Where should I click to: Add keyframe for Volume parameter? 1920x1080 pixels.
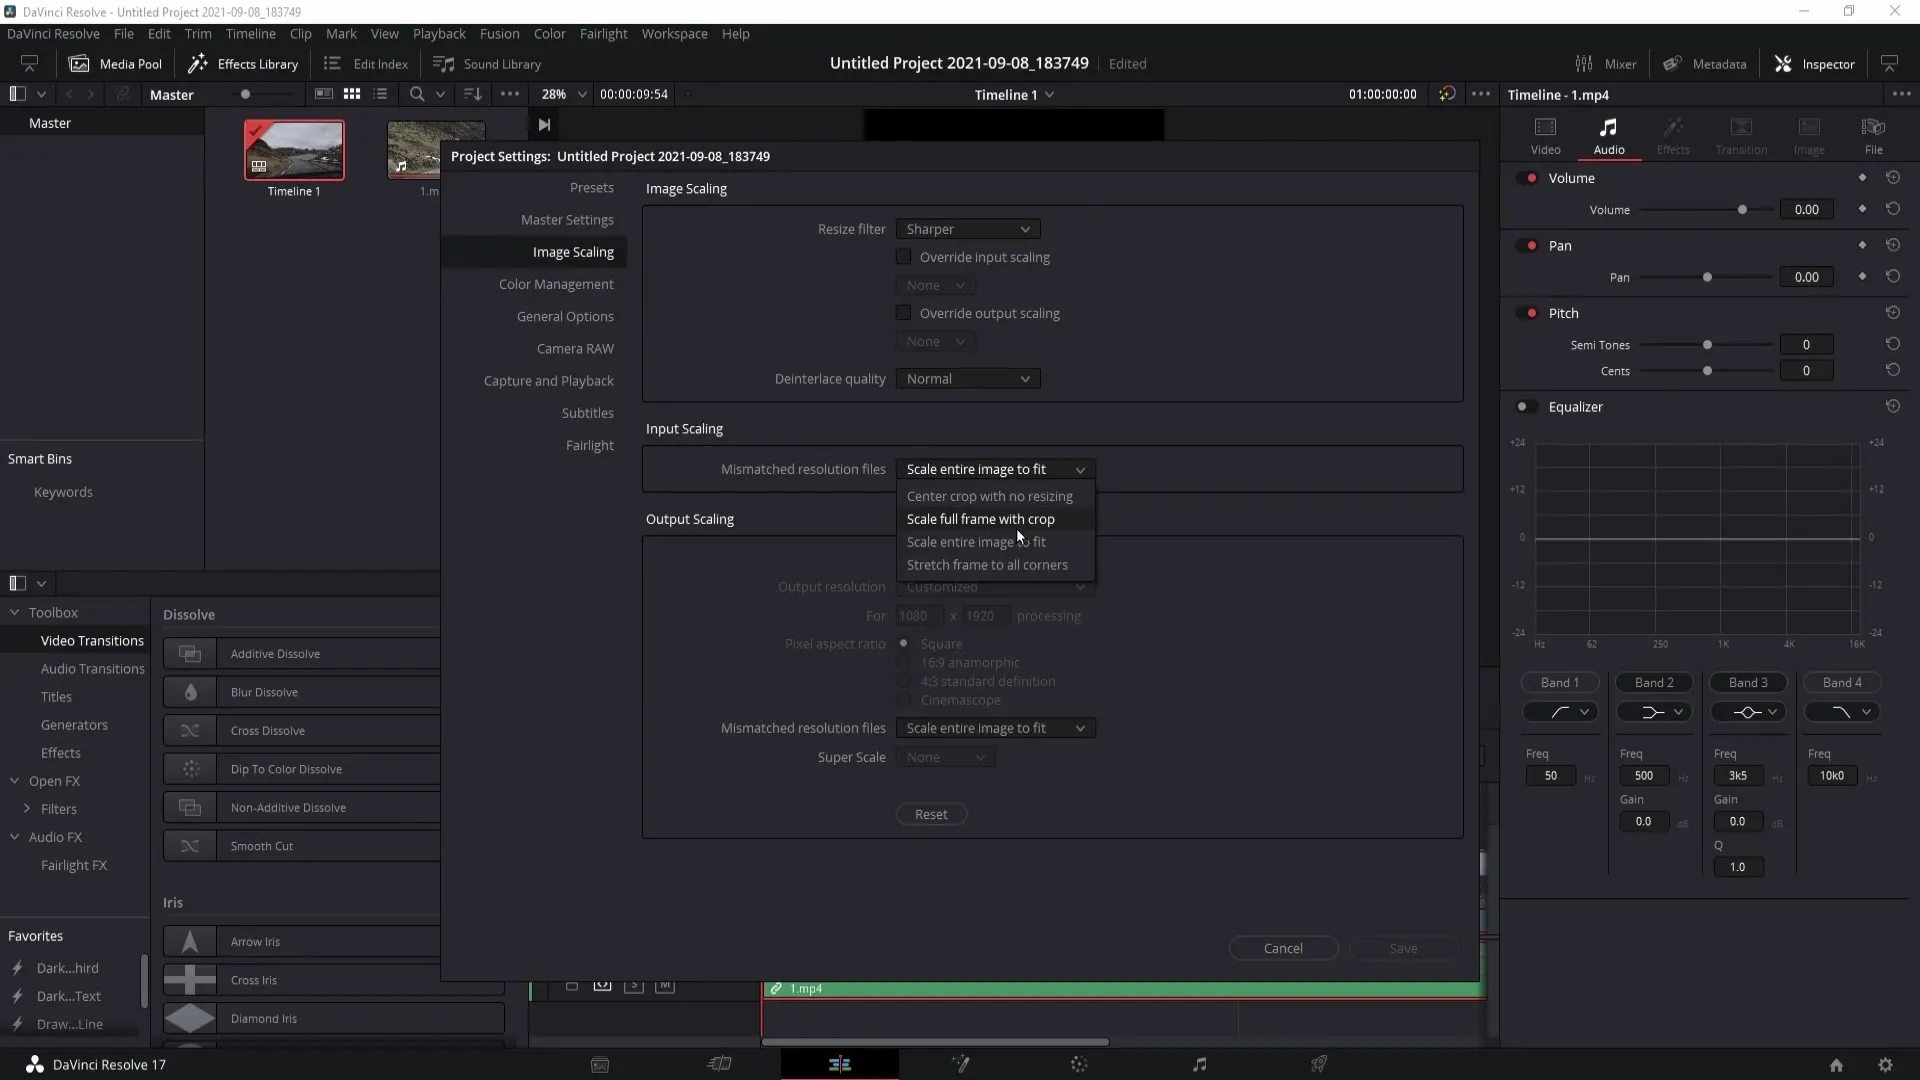click(1862, 209)
